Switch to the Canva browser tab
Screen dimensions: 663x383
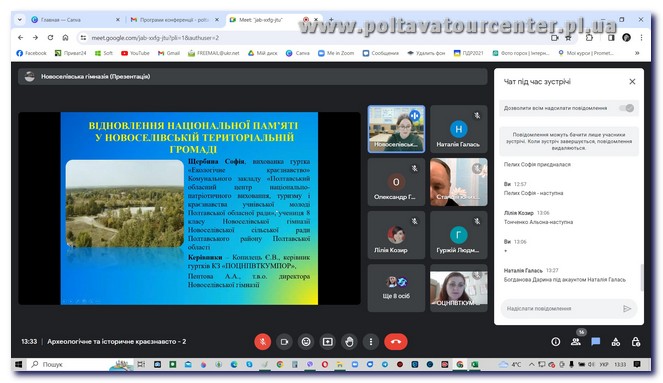point(75,19)
